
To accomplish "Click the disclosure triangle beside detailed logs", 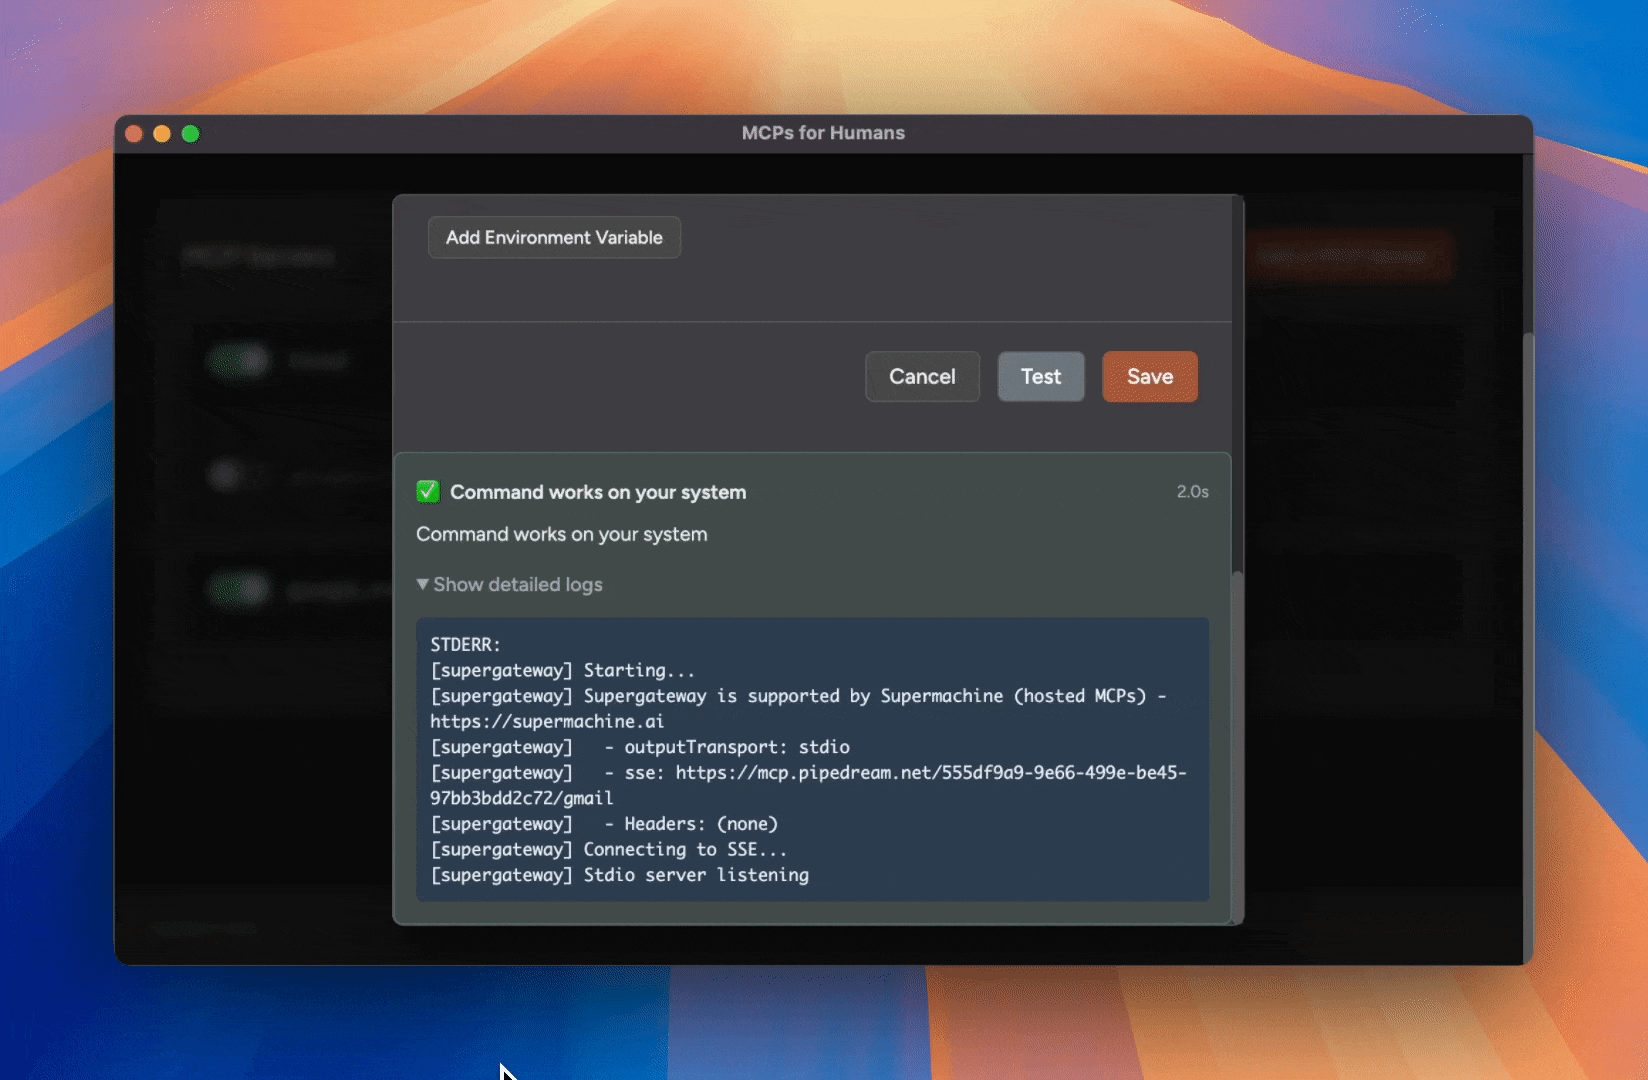I will [423, 584].
